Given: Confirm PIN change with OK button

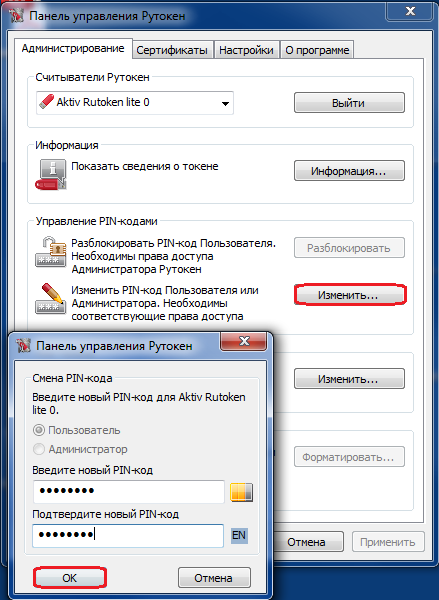Looking at the screenshot, I should pyautogui.click(x=69, y=577).
